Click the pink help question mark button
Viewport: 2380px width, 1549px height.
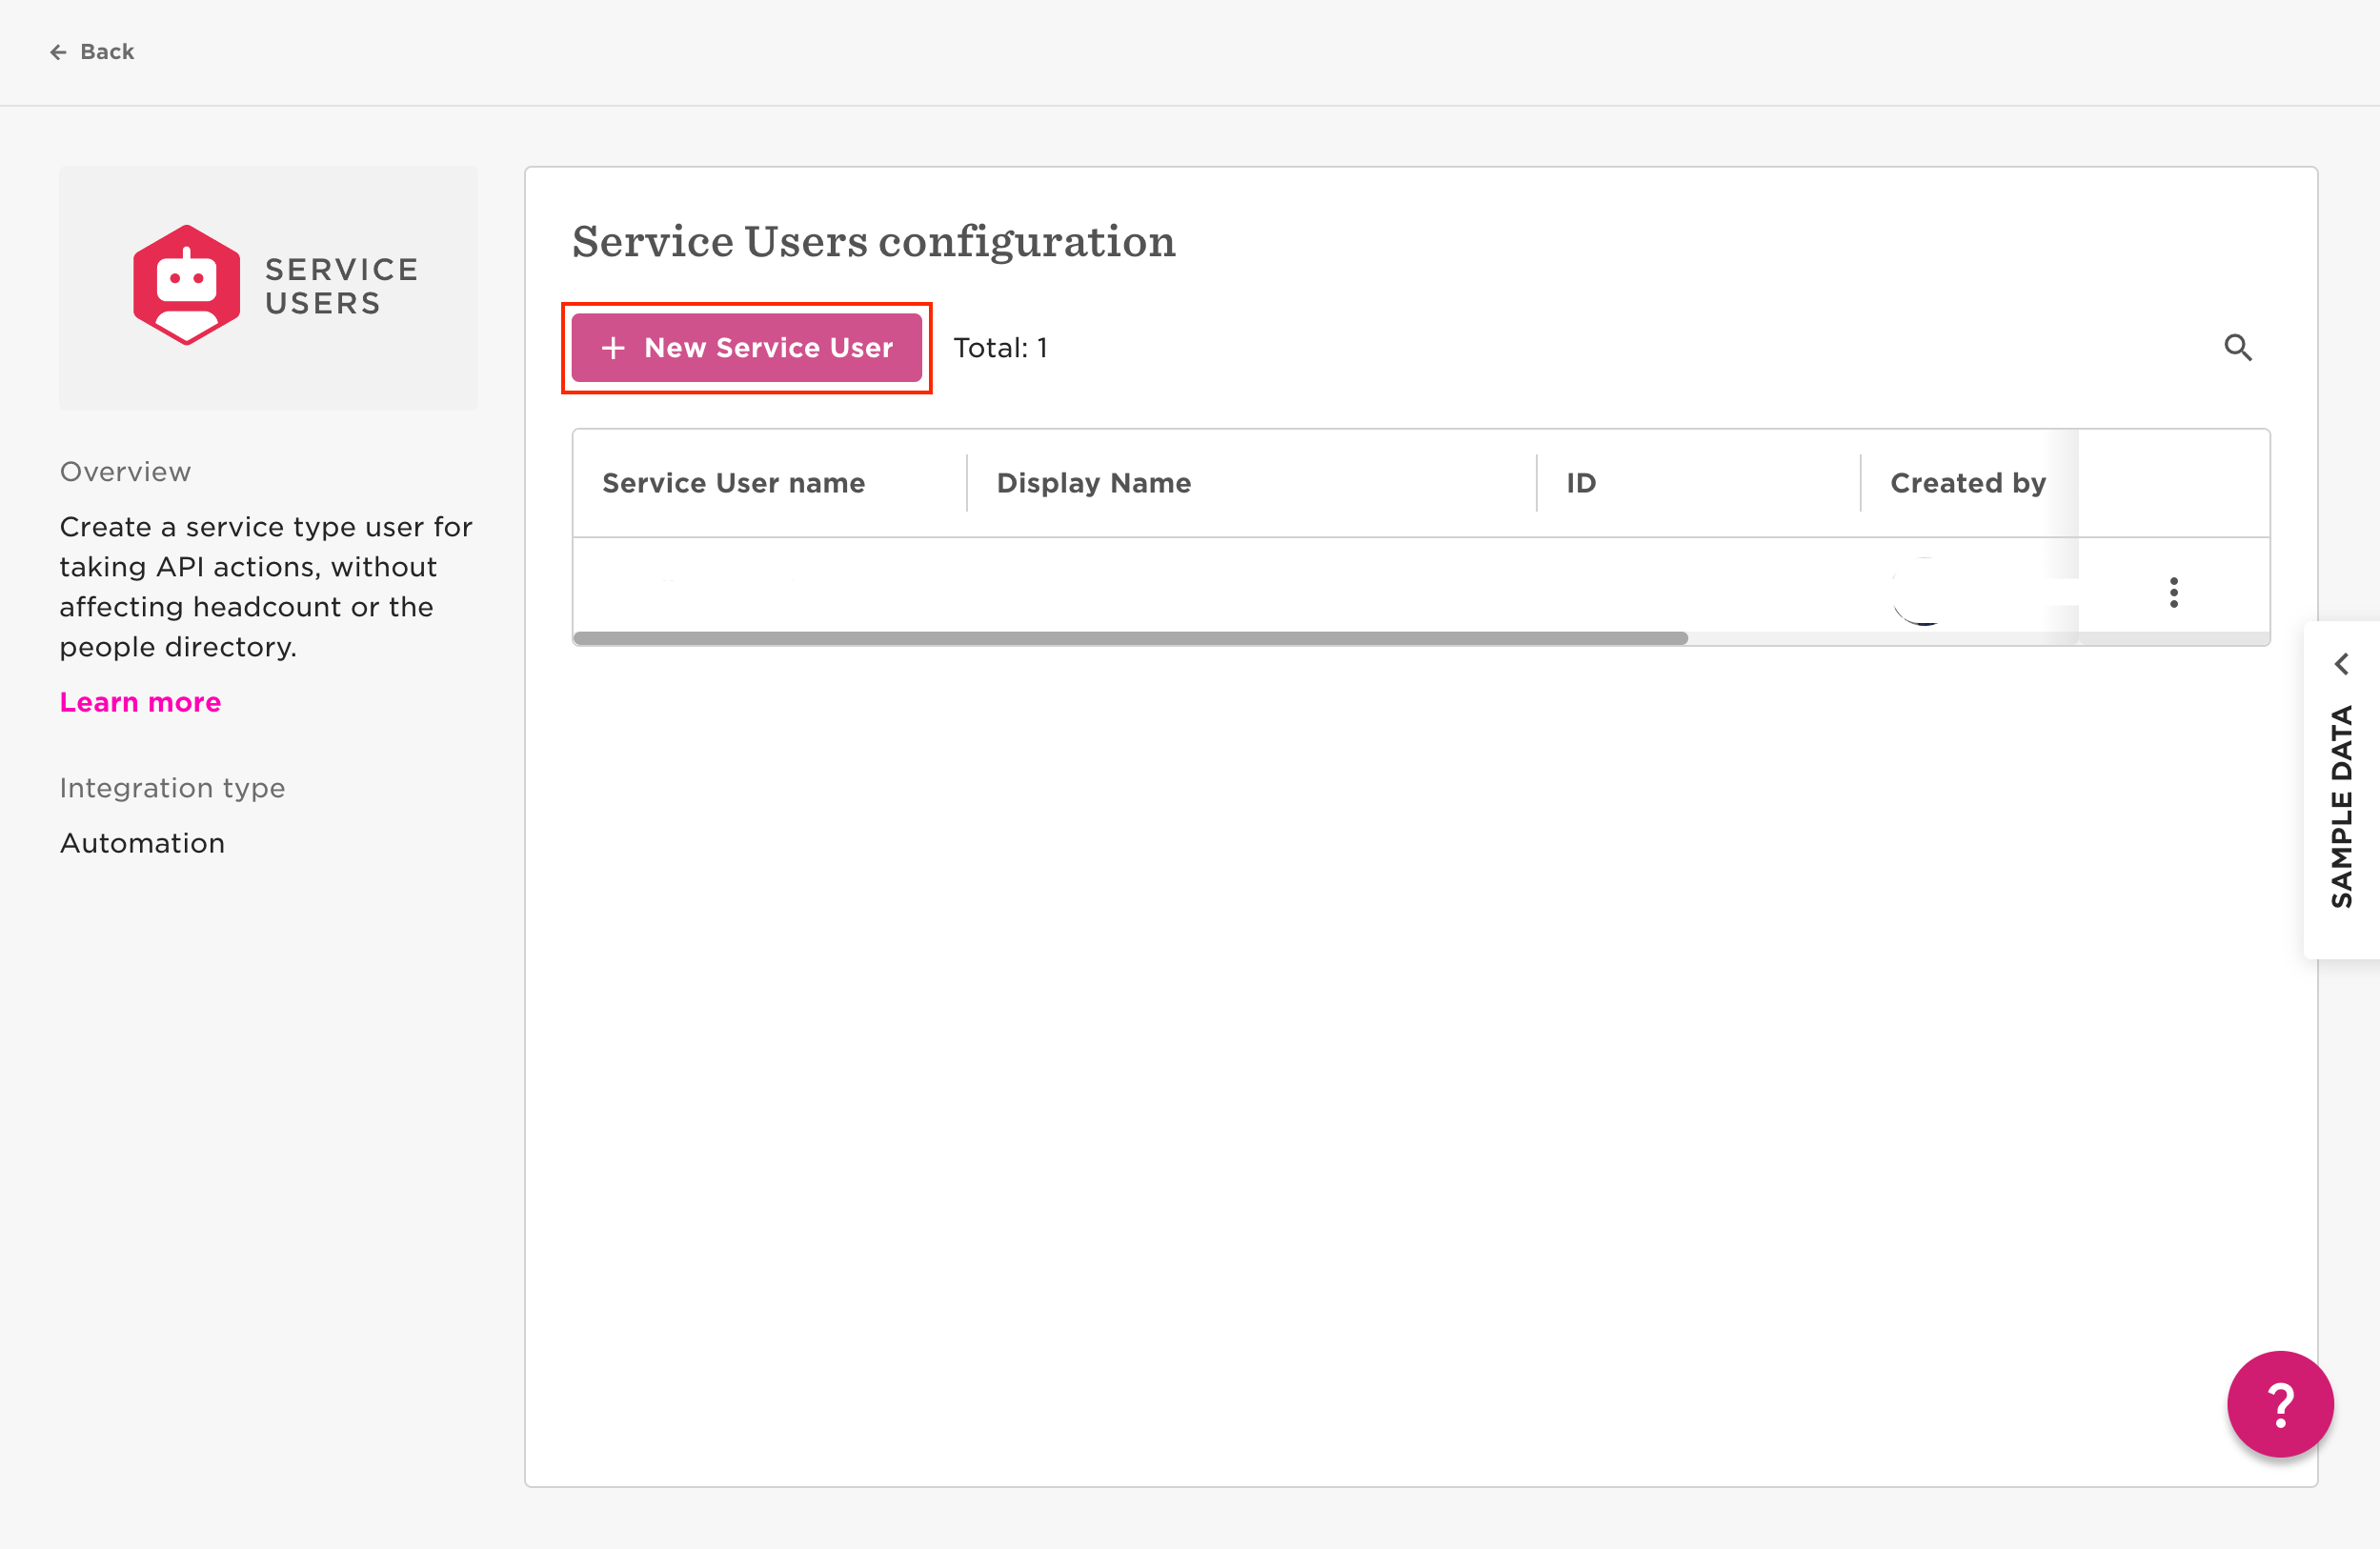click(2279, 1404)
